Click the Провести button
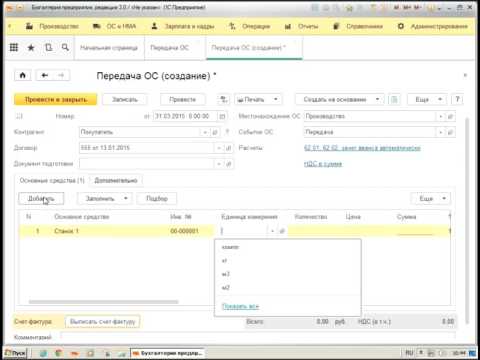The width and height of the screenshot is (480, 360). (x=182, y=99)
